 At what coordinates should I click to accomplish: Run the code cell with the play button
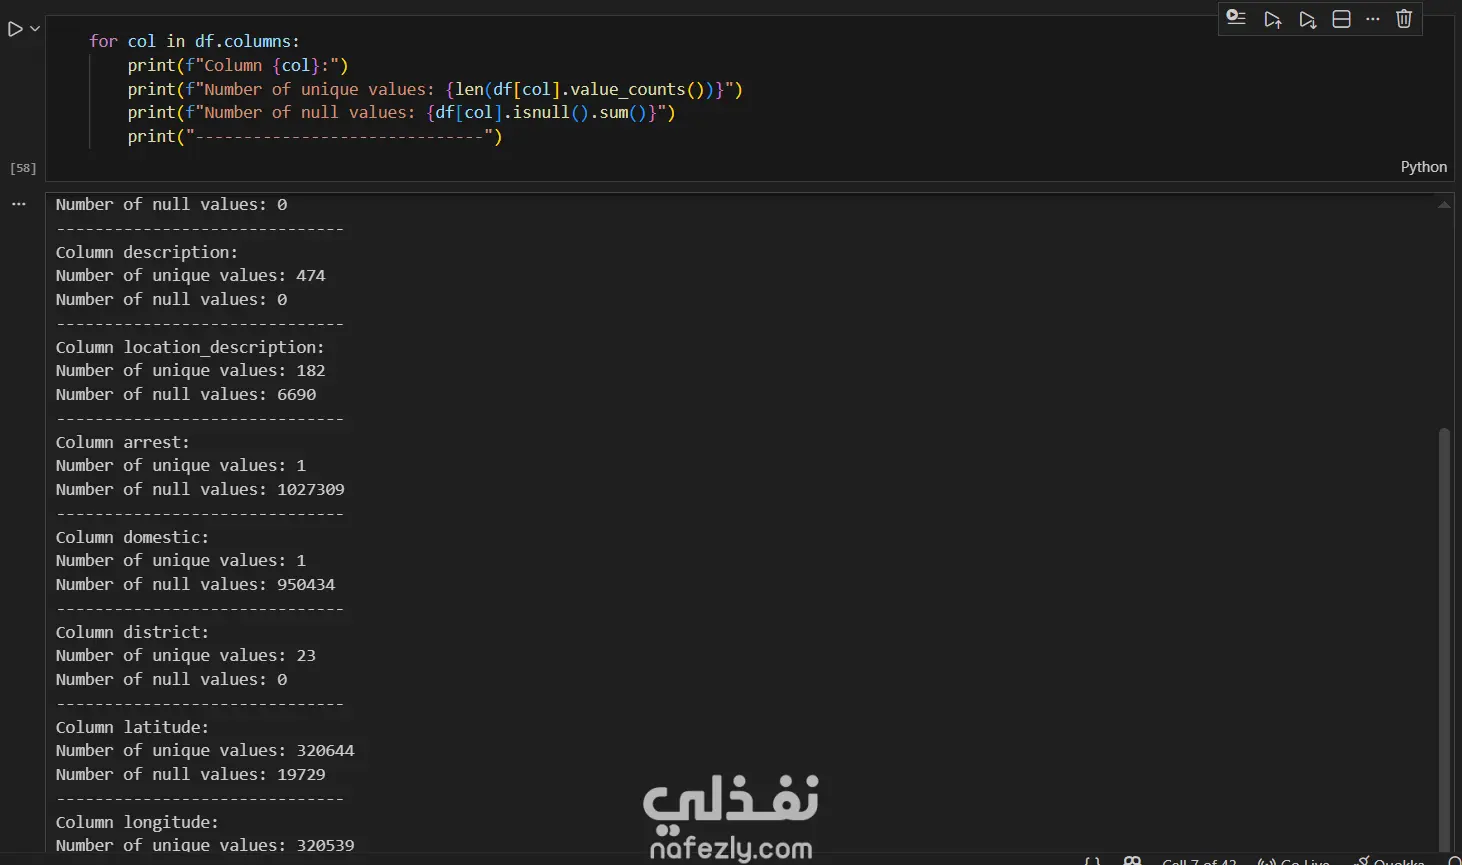tap(15, 29)
